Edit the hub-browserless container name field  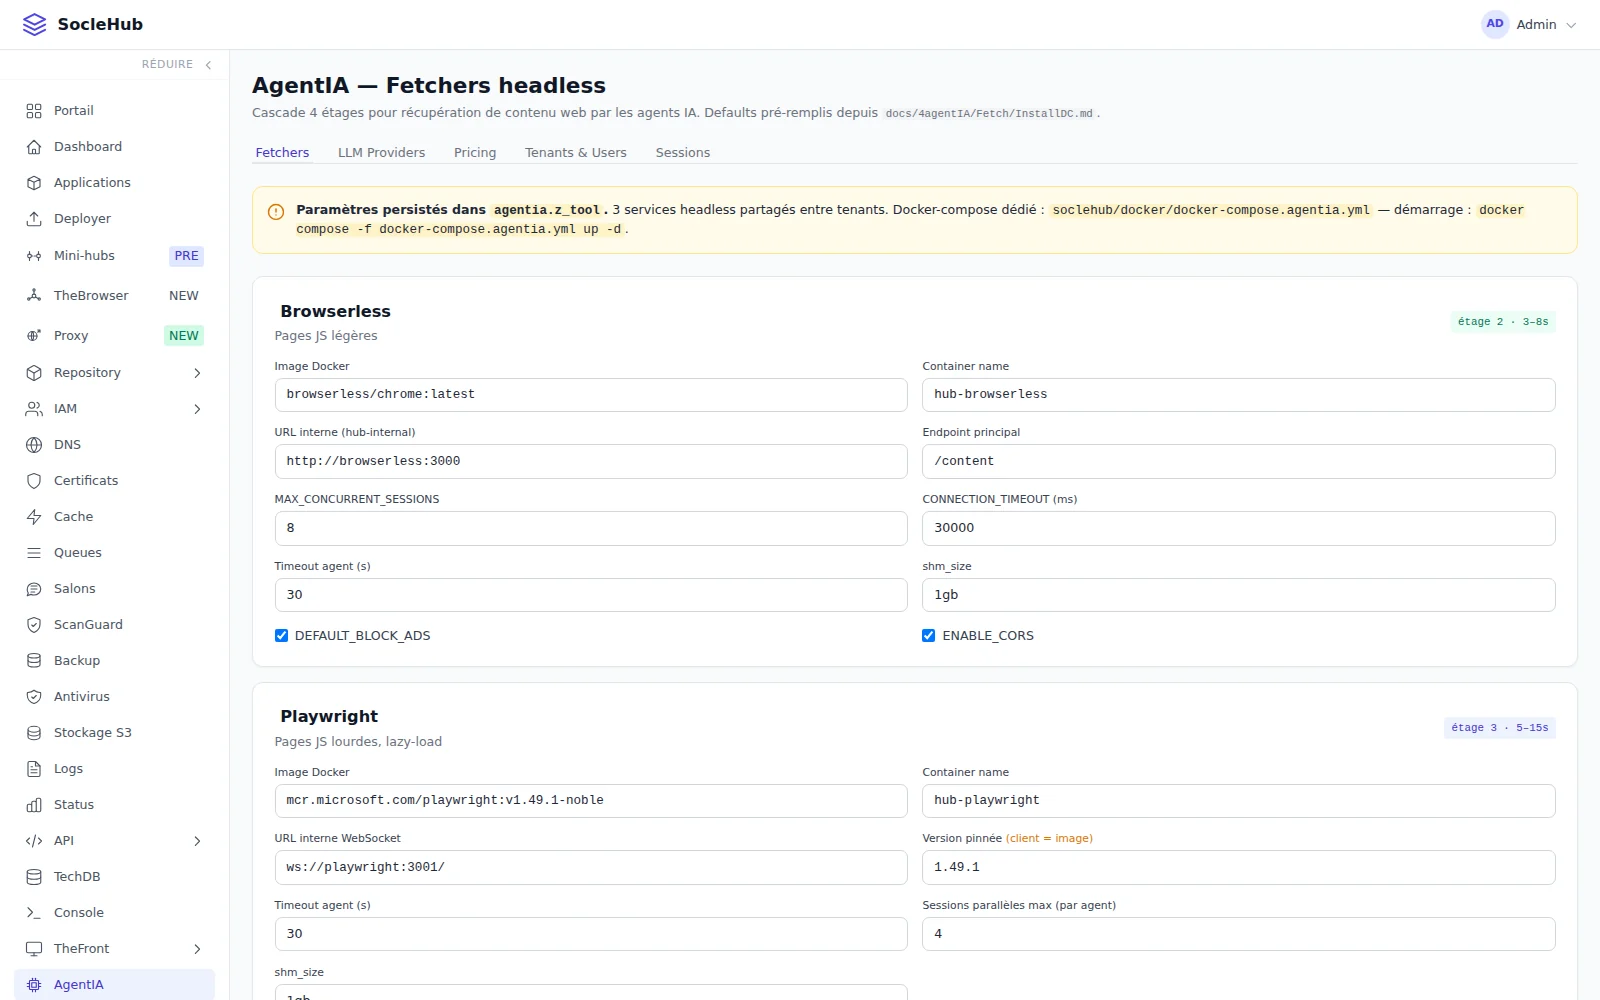[x=1239, y=395]
